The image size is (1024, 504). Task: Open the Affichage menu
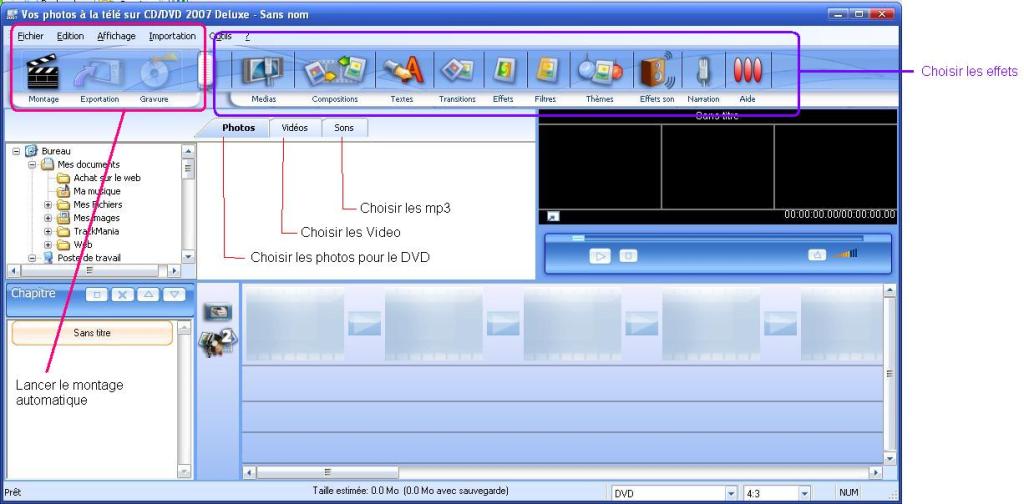[x=116, y=37]
